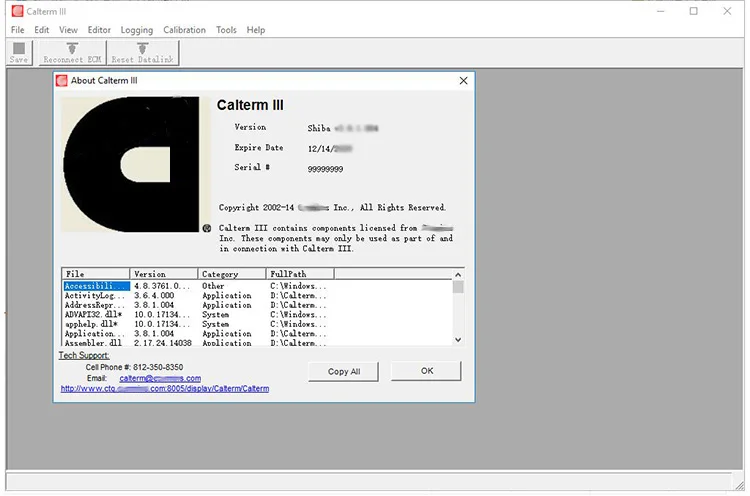Click the Calterm III app icon in the title bar
This screenshot has height=496, width=750.
point(17,11)
